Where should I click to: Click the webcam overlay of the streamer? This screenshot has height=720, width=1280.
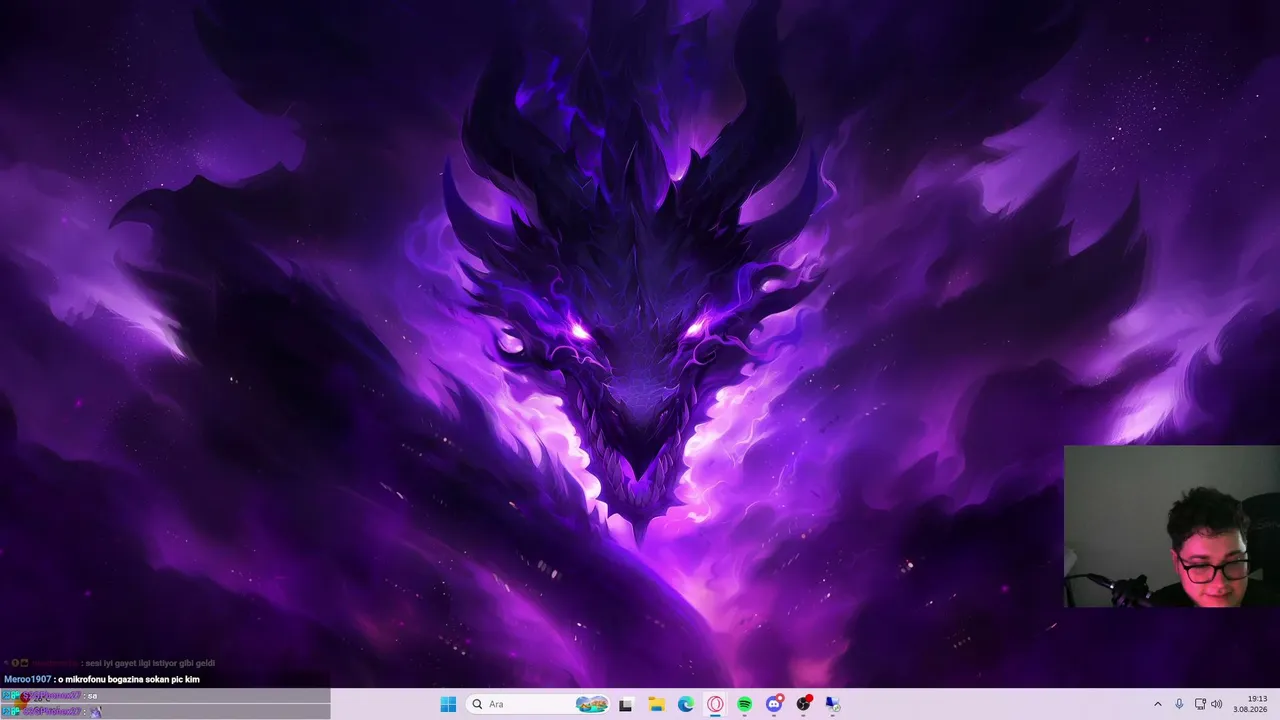coord(1172,526)
